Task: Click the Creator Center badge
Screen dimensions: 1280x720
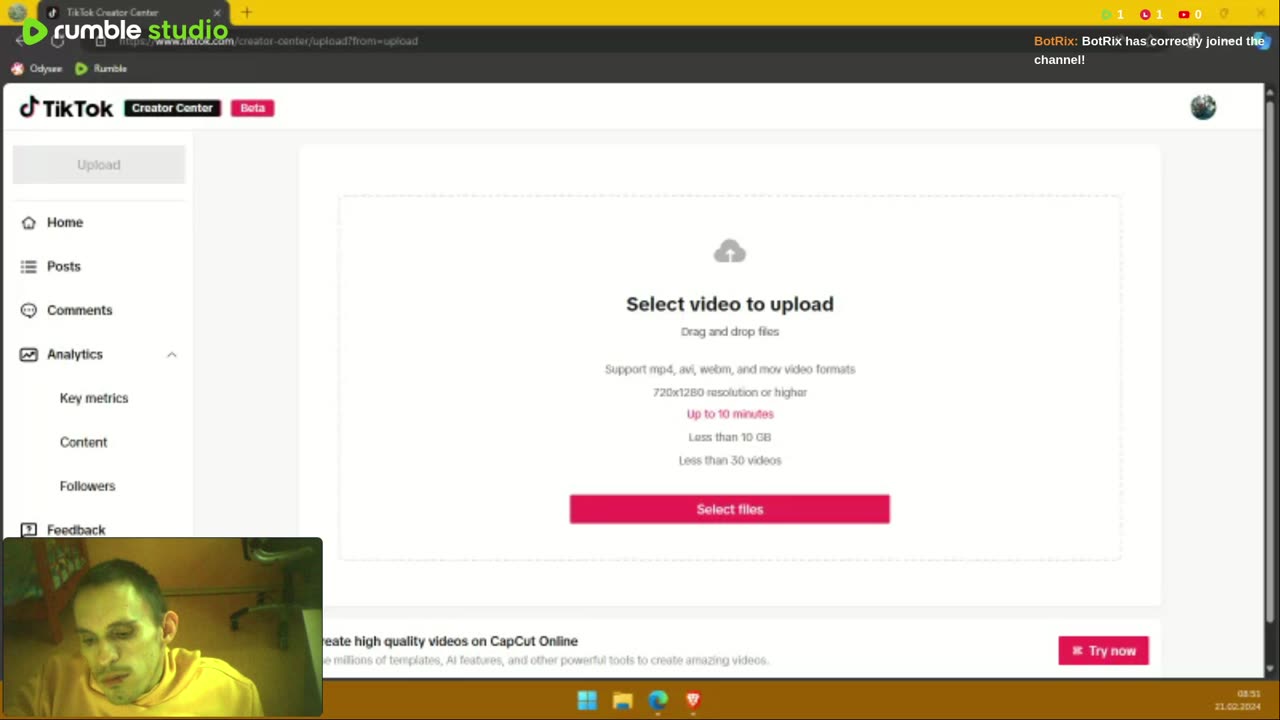Action: click(173, 108)
